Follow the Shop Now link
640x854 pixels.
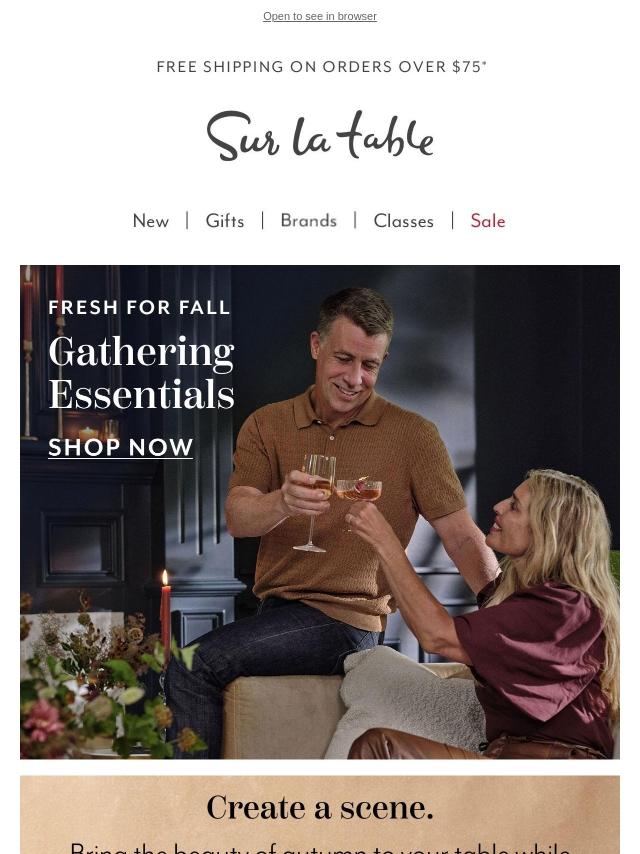point(120,448)
